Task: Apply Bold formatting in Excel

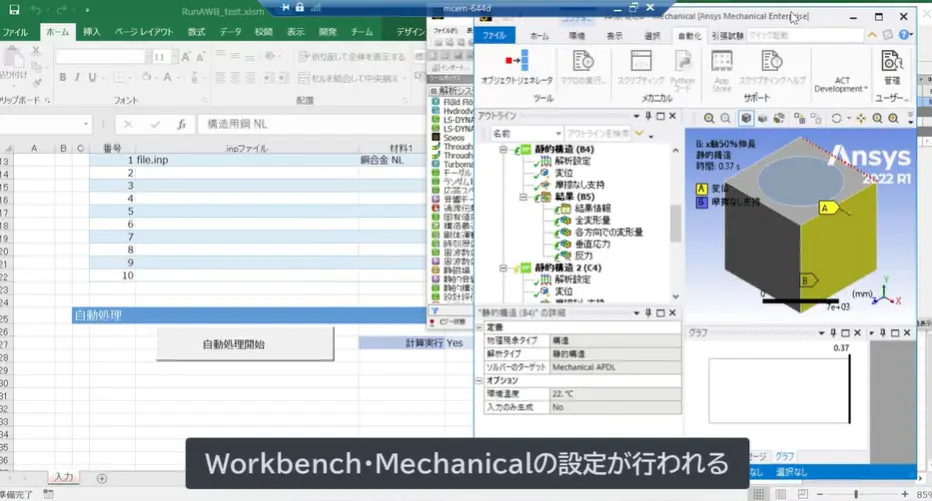Action: click(62, 77)
